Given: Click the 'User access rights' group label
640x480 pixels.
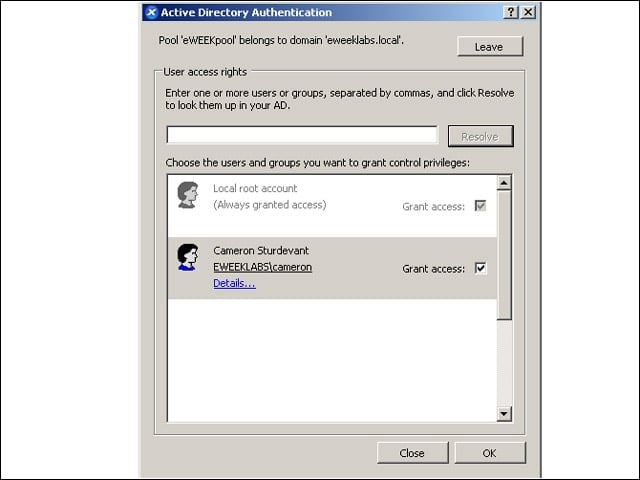Looking at the screenshot, I should (x=205, y=72).
